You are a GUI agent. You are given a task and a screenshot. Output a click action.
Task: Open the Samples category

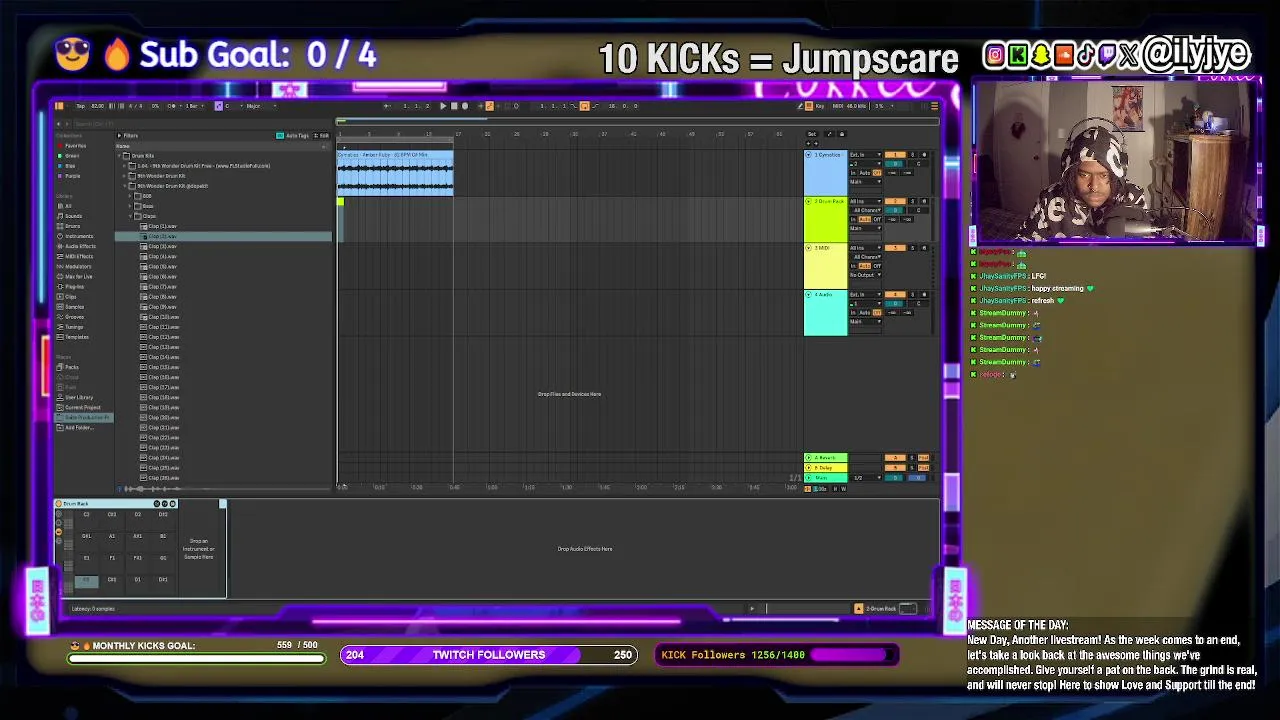coord(74,306)
